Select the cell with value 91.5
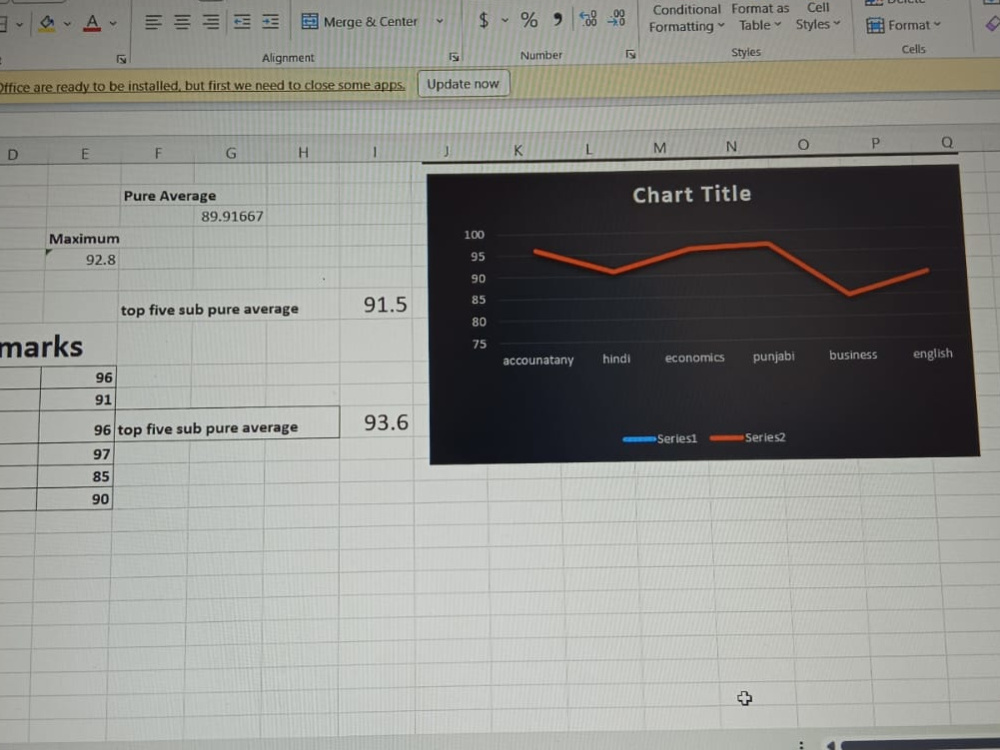 click(376, 304)
